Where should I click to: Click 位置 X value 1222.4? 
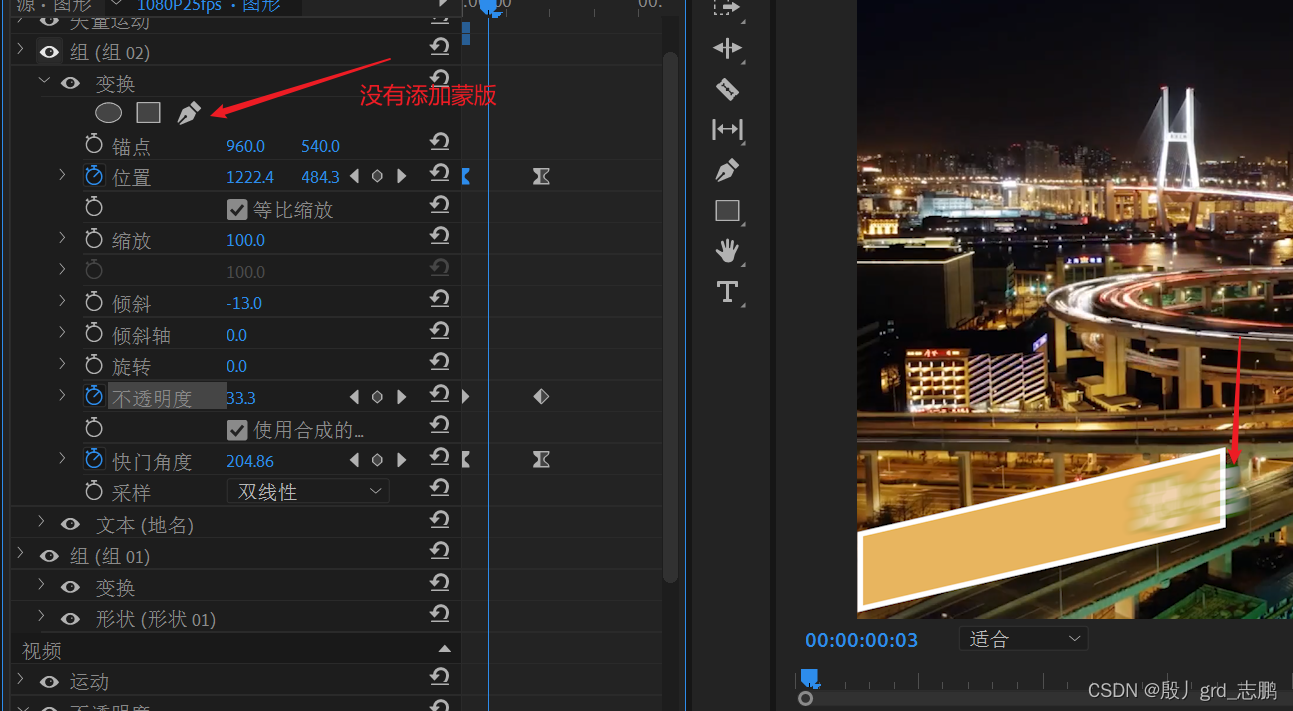coord(250,177)
